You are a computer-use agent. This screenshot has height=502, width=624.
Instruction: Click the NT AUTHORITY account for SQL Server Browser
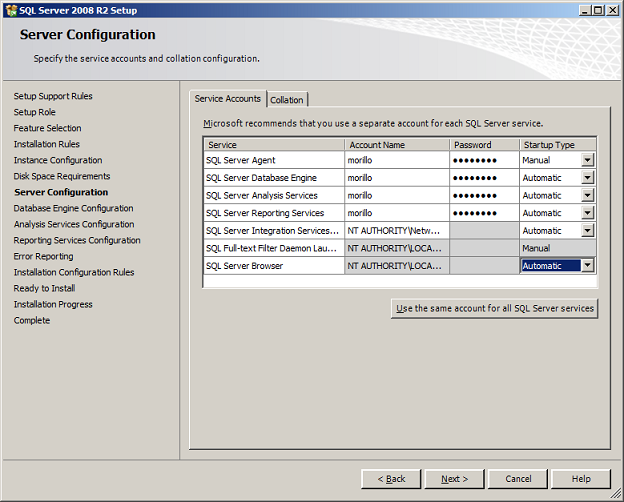[397, 266]
